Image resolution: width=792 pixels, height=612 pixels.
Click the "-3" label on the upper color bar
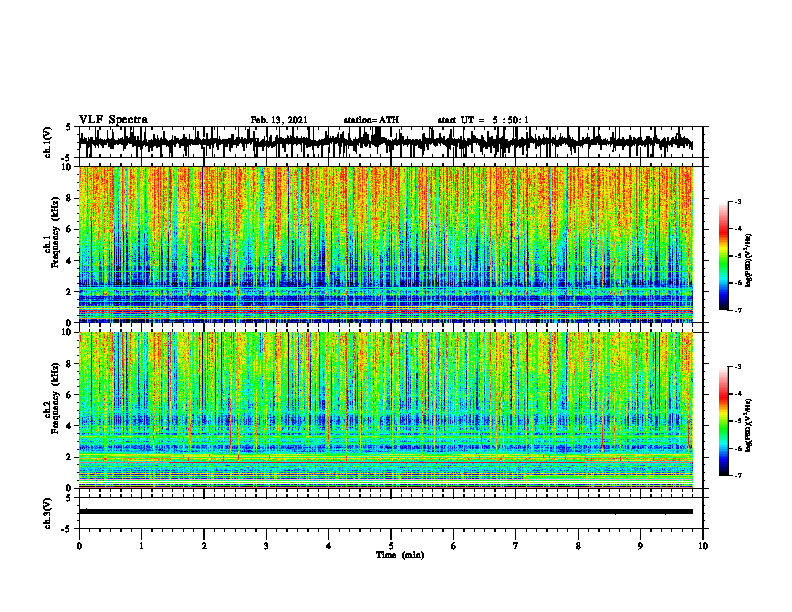[x=738, y=202]
